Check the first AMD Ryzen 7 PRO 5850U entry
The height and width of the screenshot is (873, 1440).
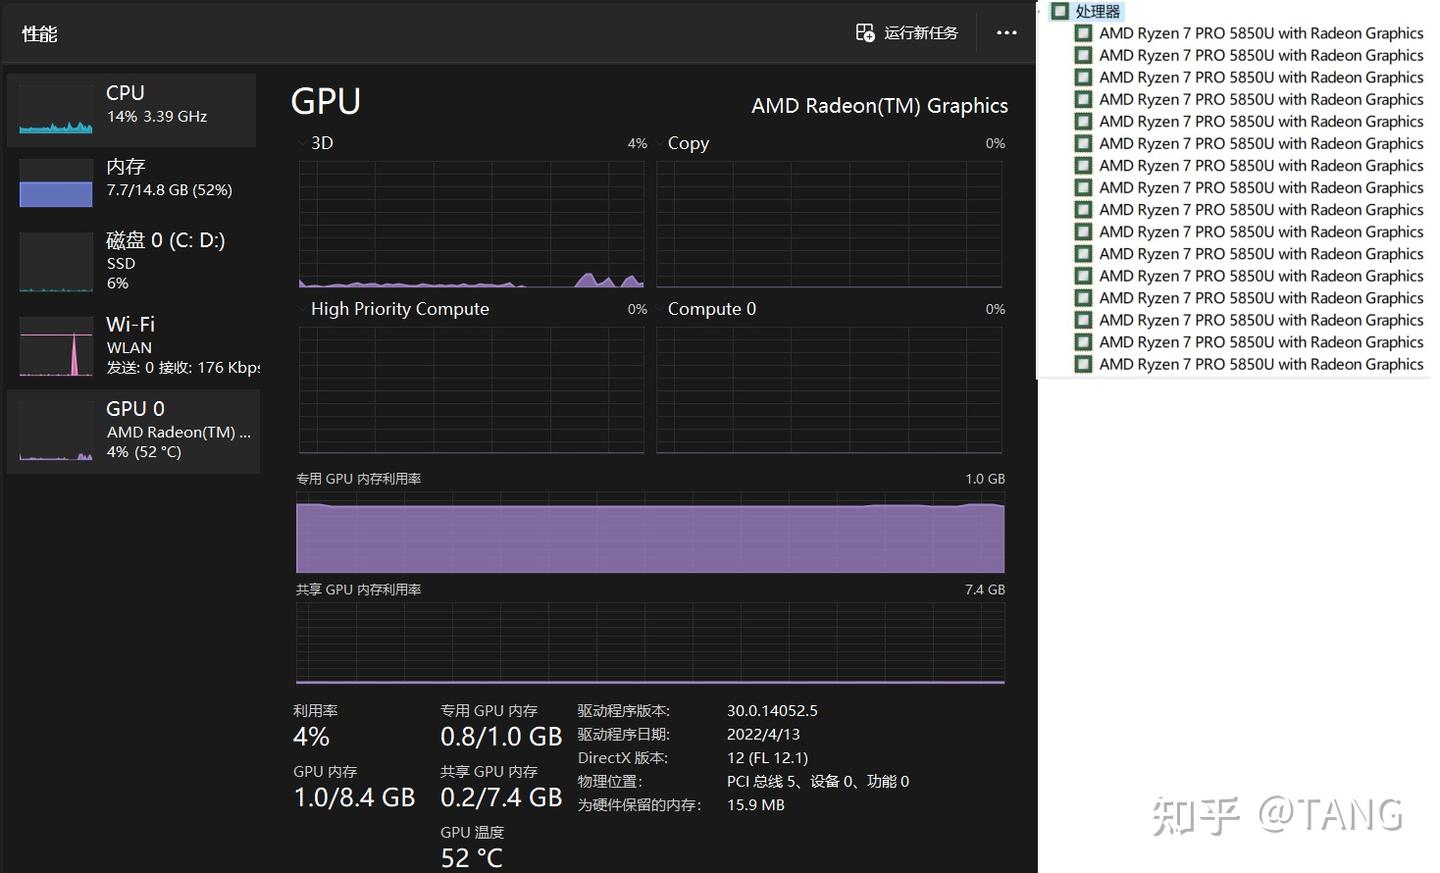click(x=1083, y=33)
